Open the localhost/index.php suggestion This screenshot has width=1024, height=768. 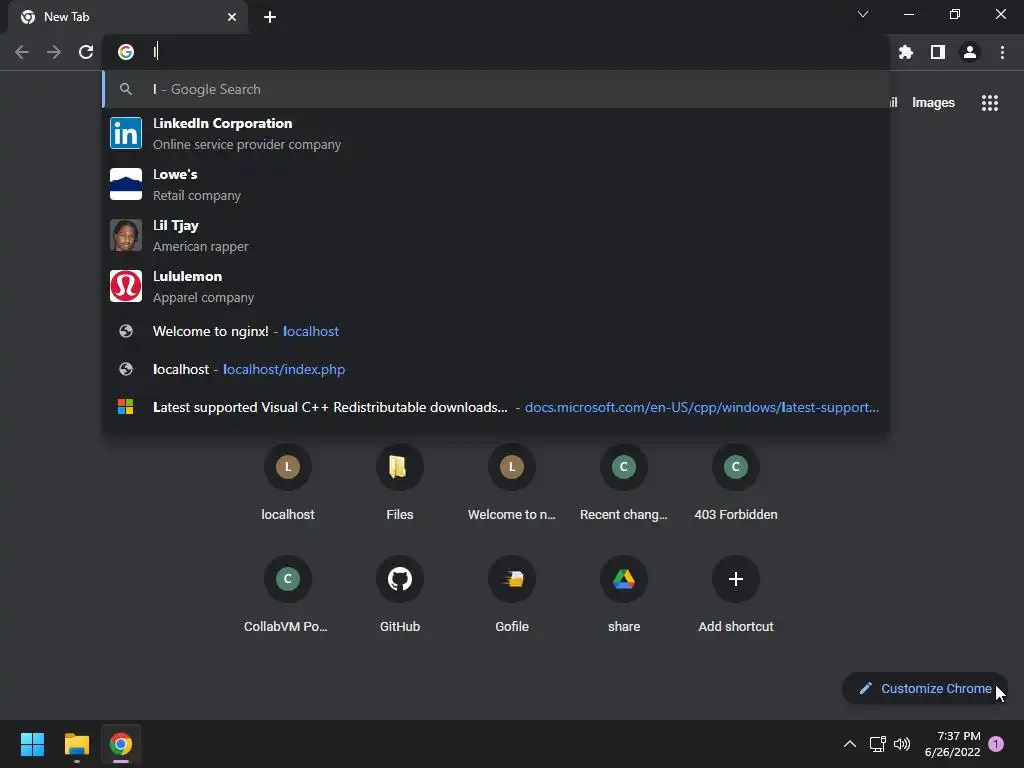click(496, 369)
